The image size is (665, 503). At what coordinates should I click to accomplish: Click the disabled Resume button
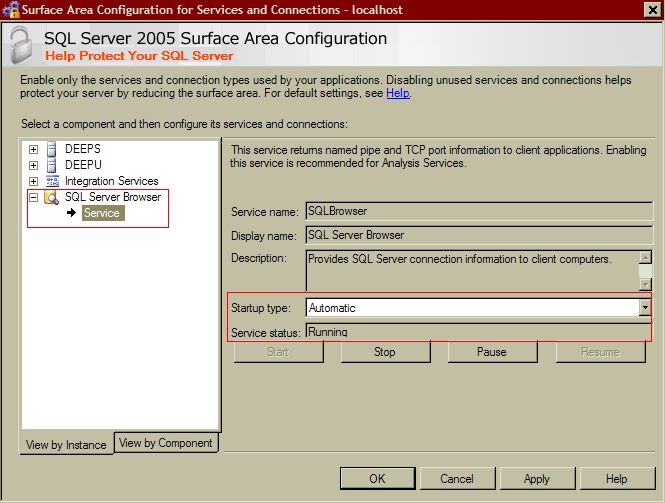(601, 352)
